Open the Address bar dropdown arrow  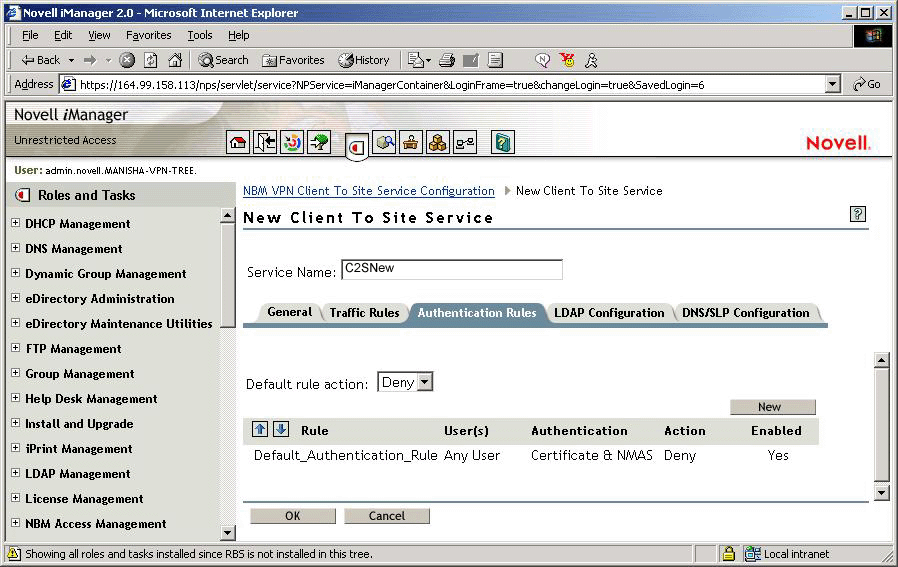tap(833, 85)
